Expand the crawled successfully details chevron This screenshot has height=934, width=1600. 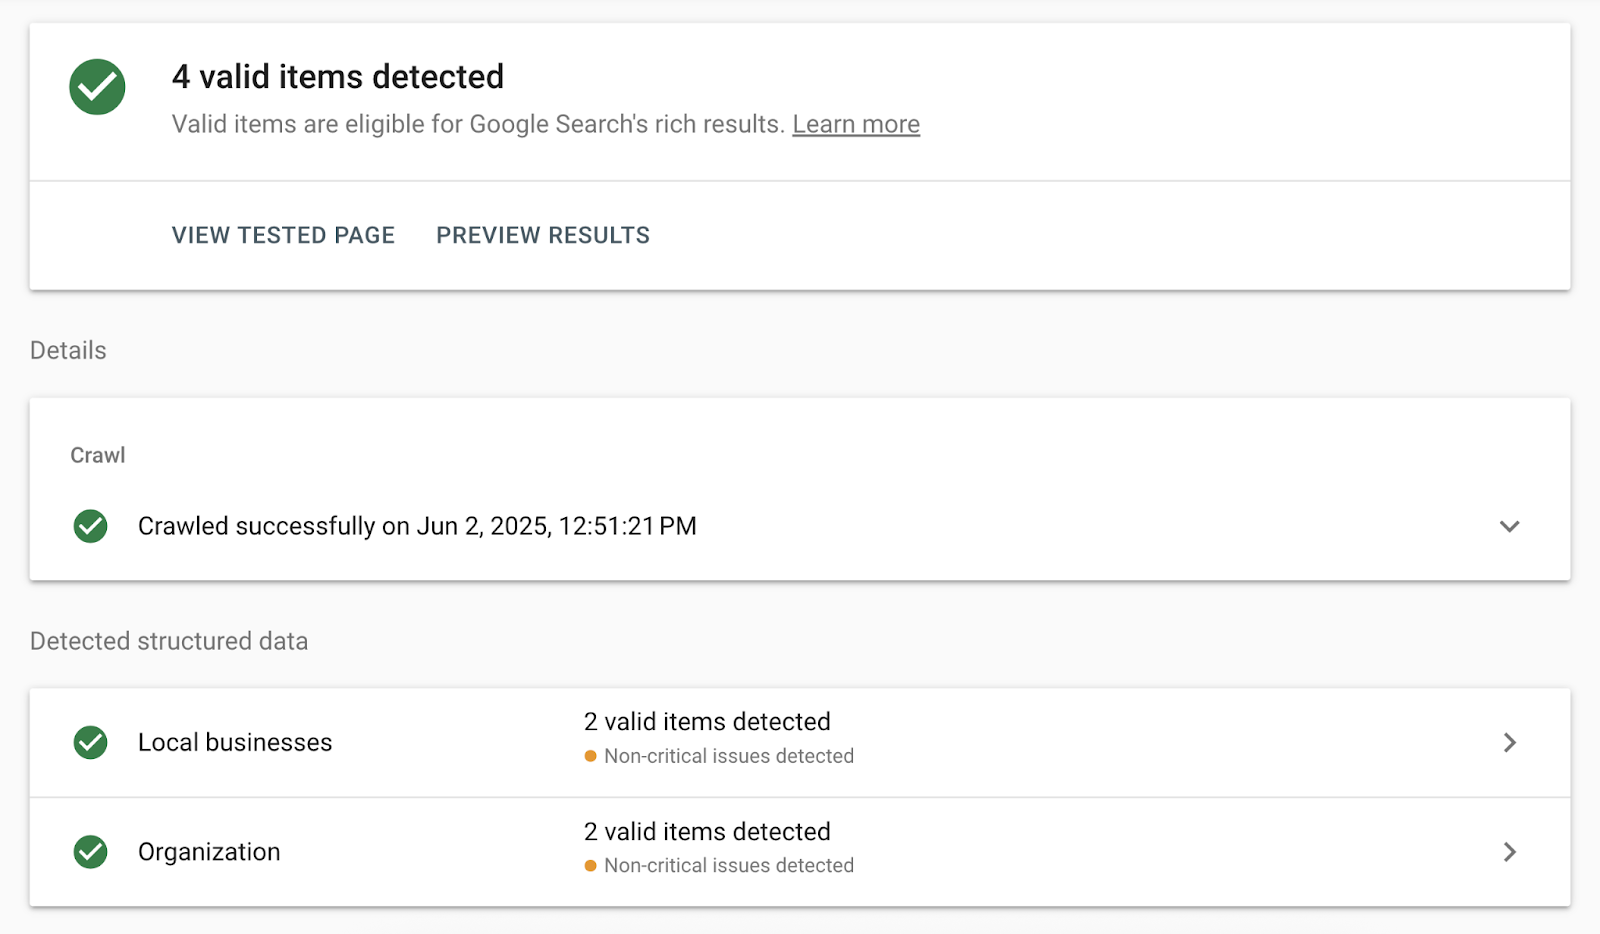point(1510,526)
